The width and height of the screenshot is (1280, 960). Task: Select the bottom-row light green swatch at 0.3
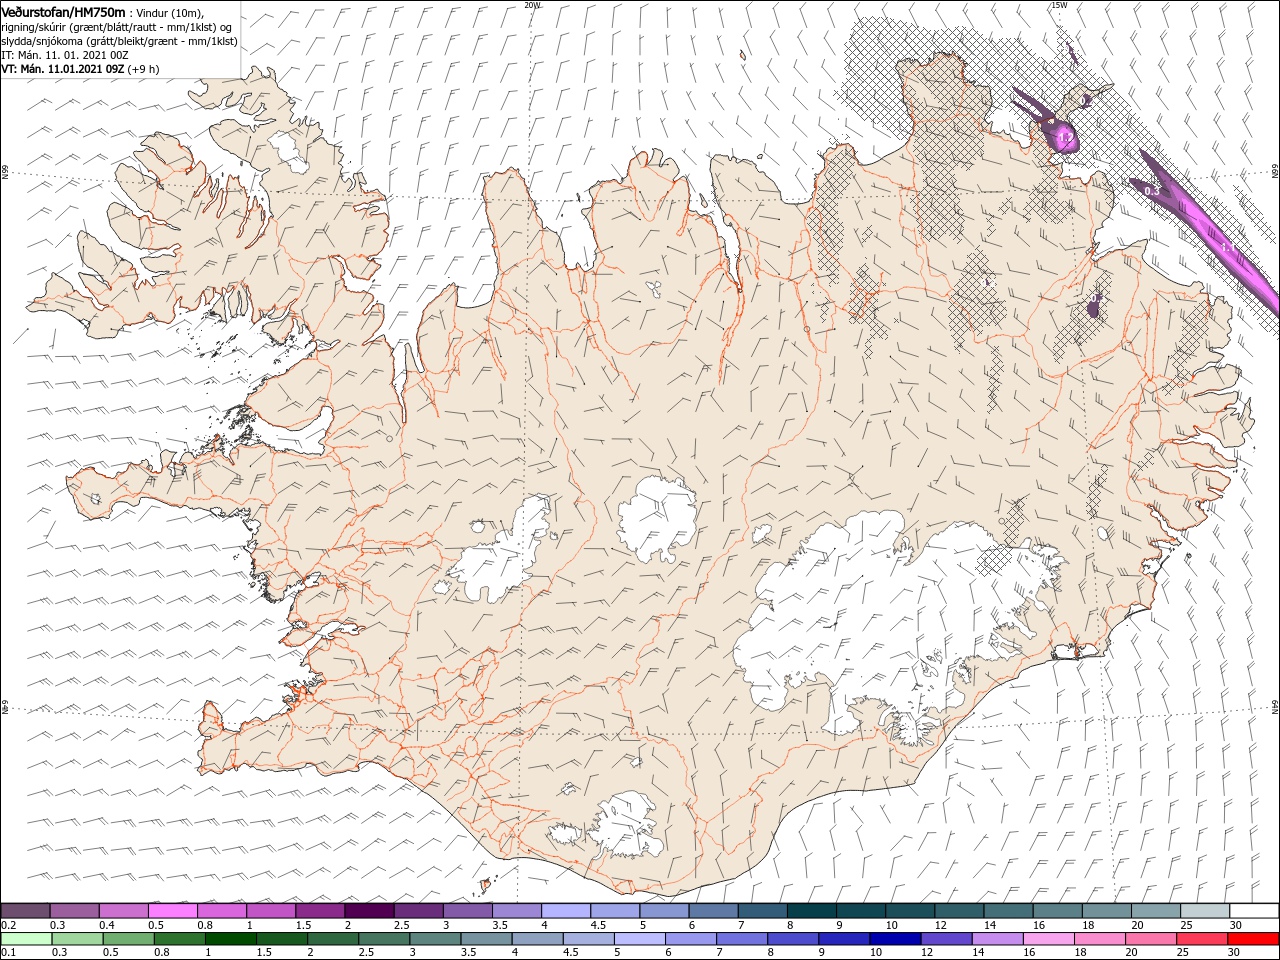[77, 938]
